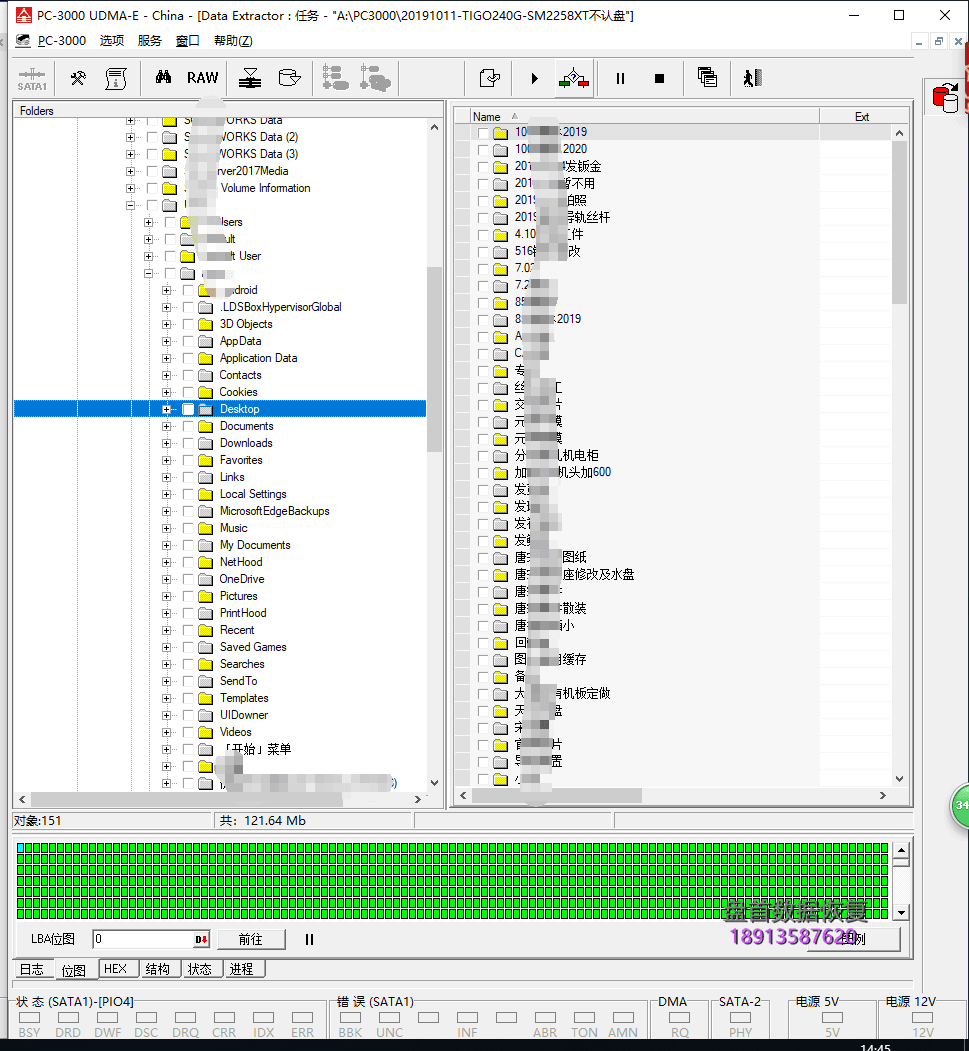
Task: Check the Documents folder checkbox
Action: 188,426
